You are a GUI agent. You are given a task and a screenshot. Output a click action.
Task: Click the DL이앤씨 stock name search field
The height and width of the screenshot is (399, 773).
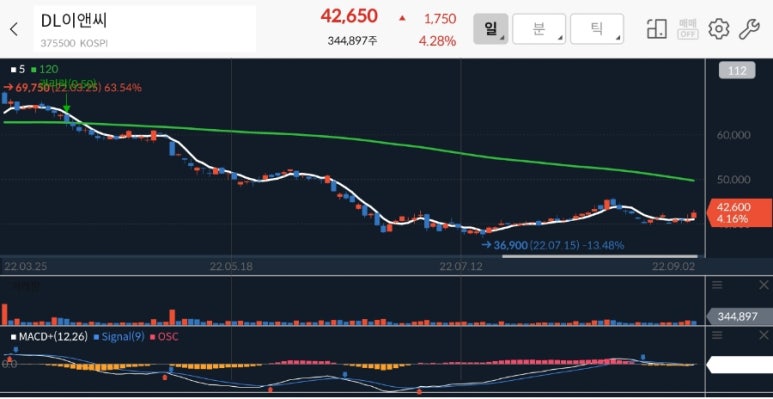click(144, 29)
